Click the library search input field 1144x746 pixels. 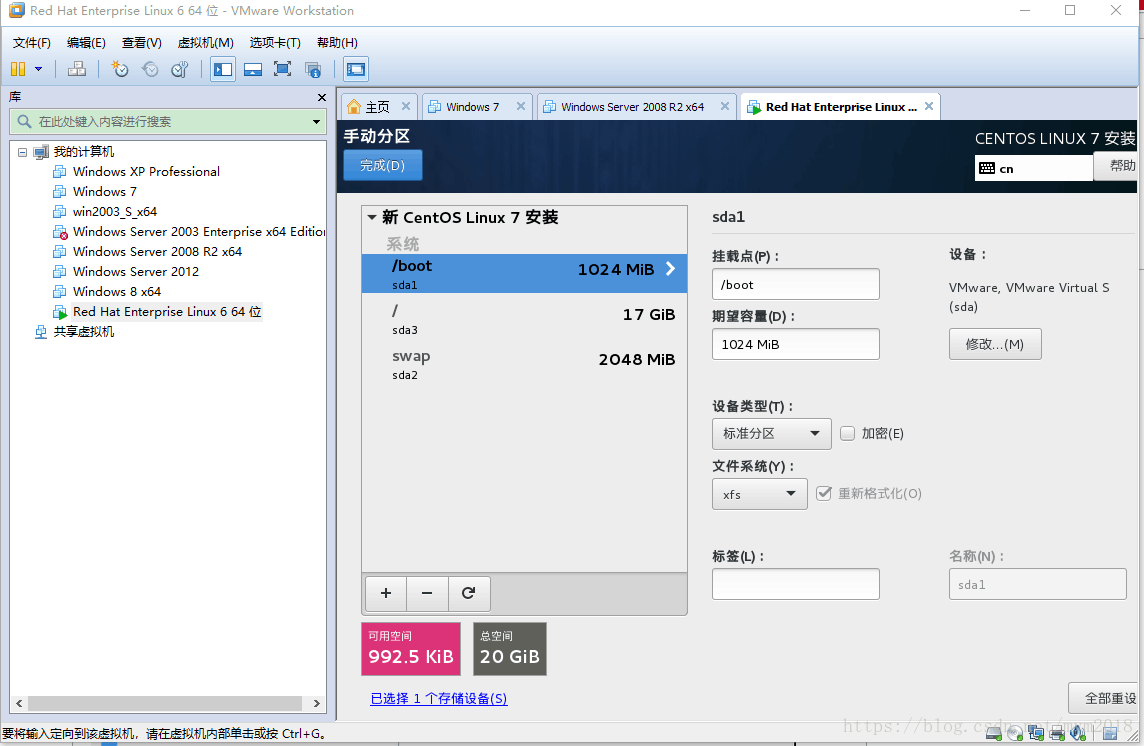pyautogui.click(x=168, y=122)
